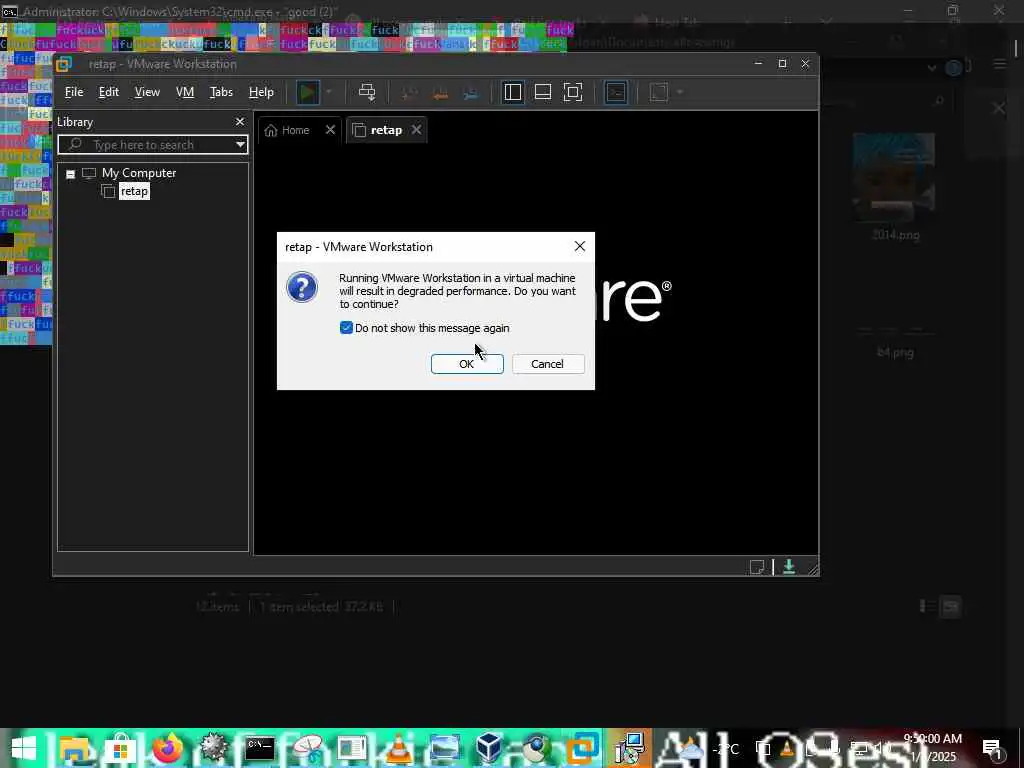Select the 2014.png thumbnail in File Explorer
The height and width of the screenshot is (768, 1024).
click(894, 176)
